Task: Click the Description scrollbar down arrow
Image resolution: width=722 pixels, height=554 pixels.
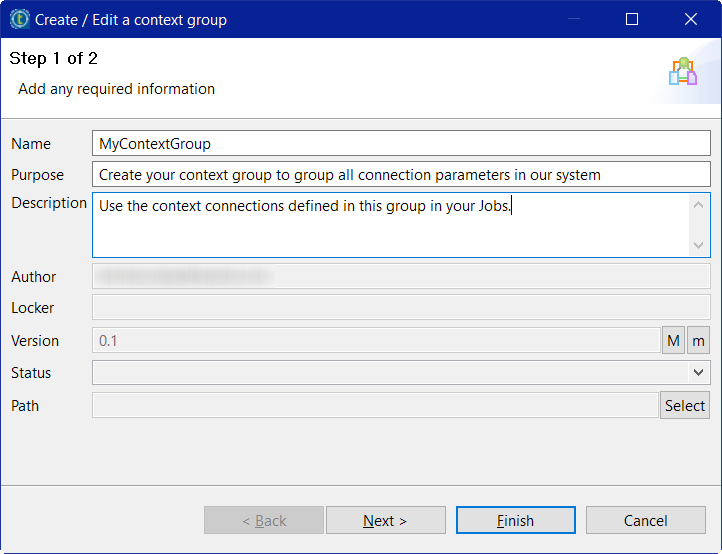Action: coord(698,245)
